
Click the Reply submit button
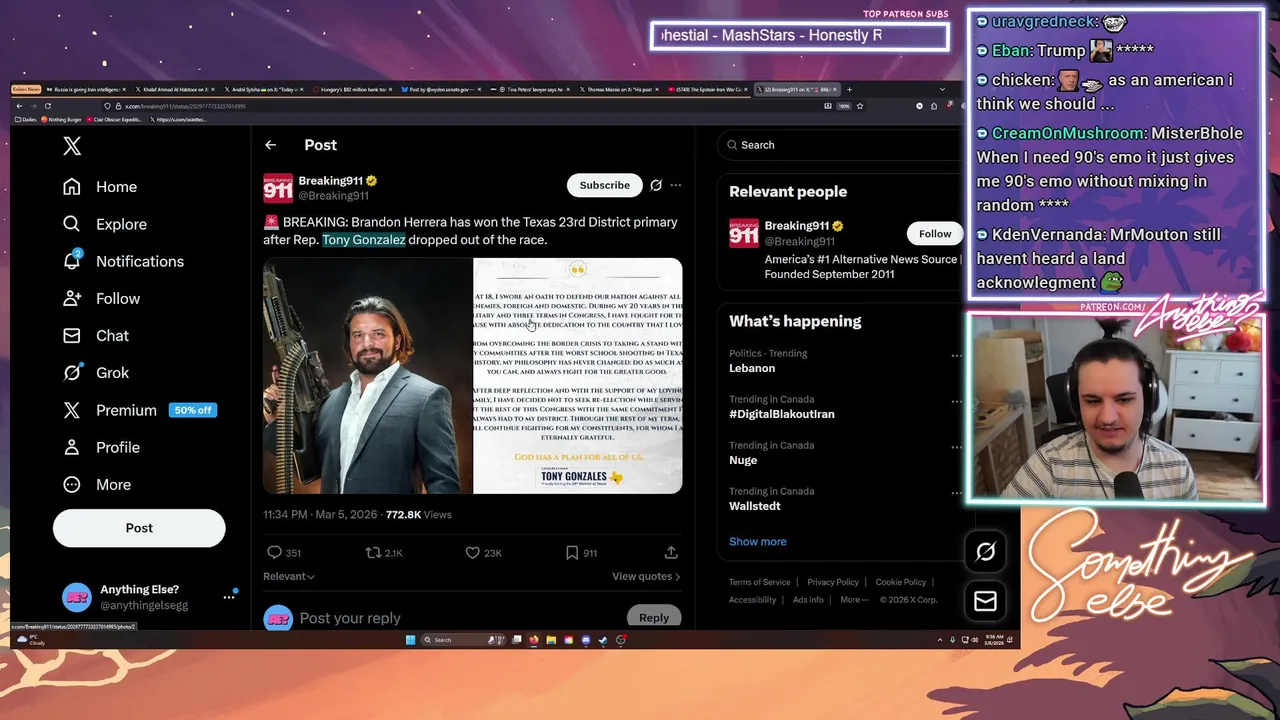coord(654,617)
